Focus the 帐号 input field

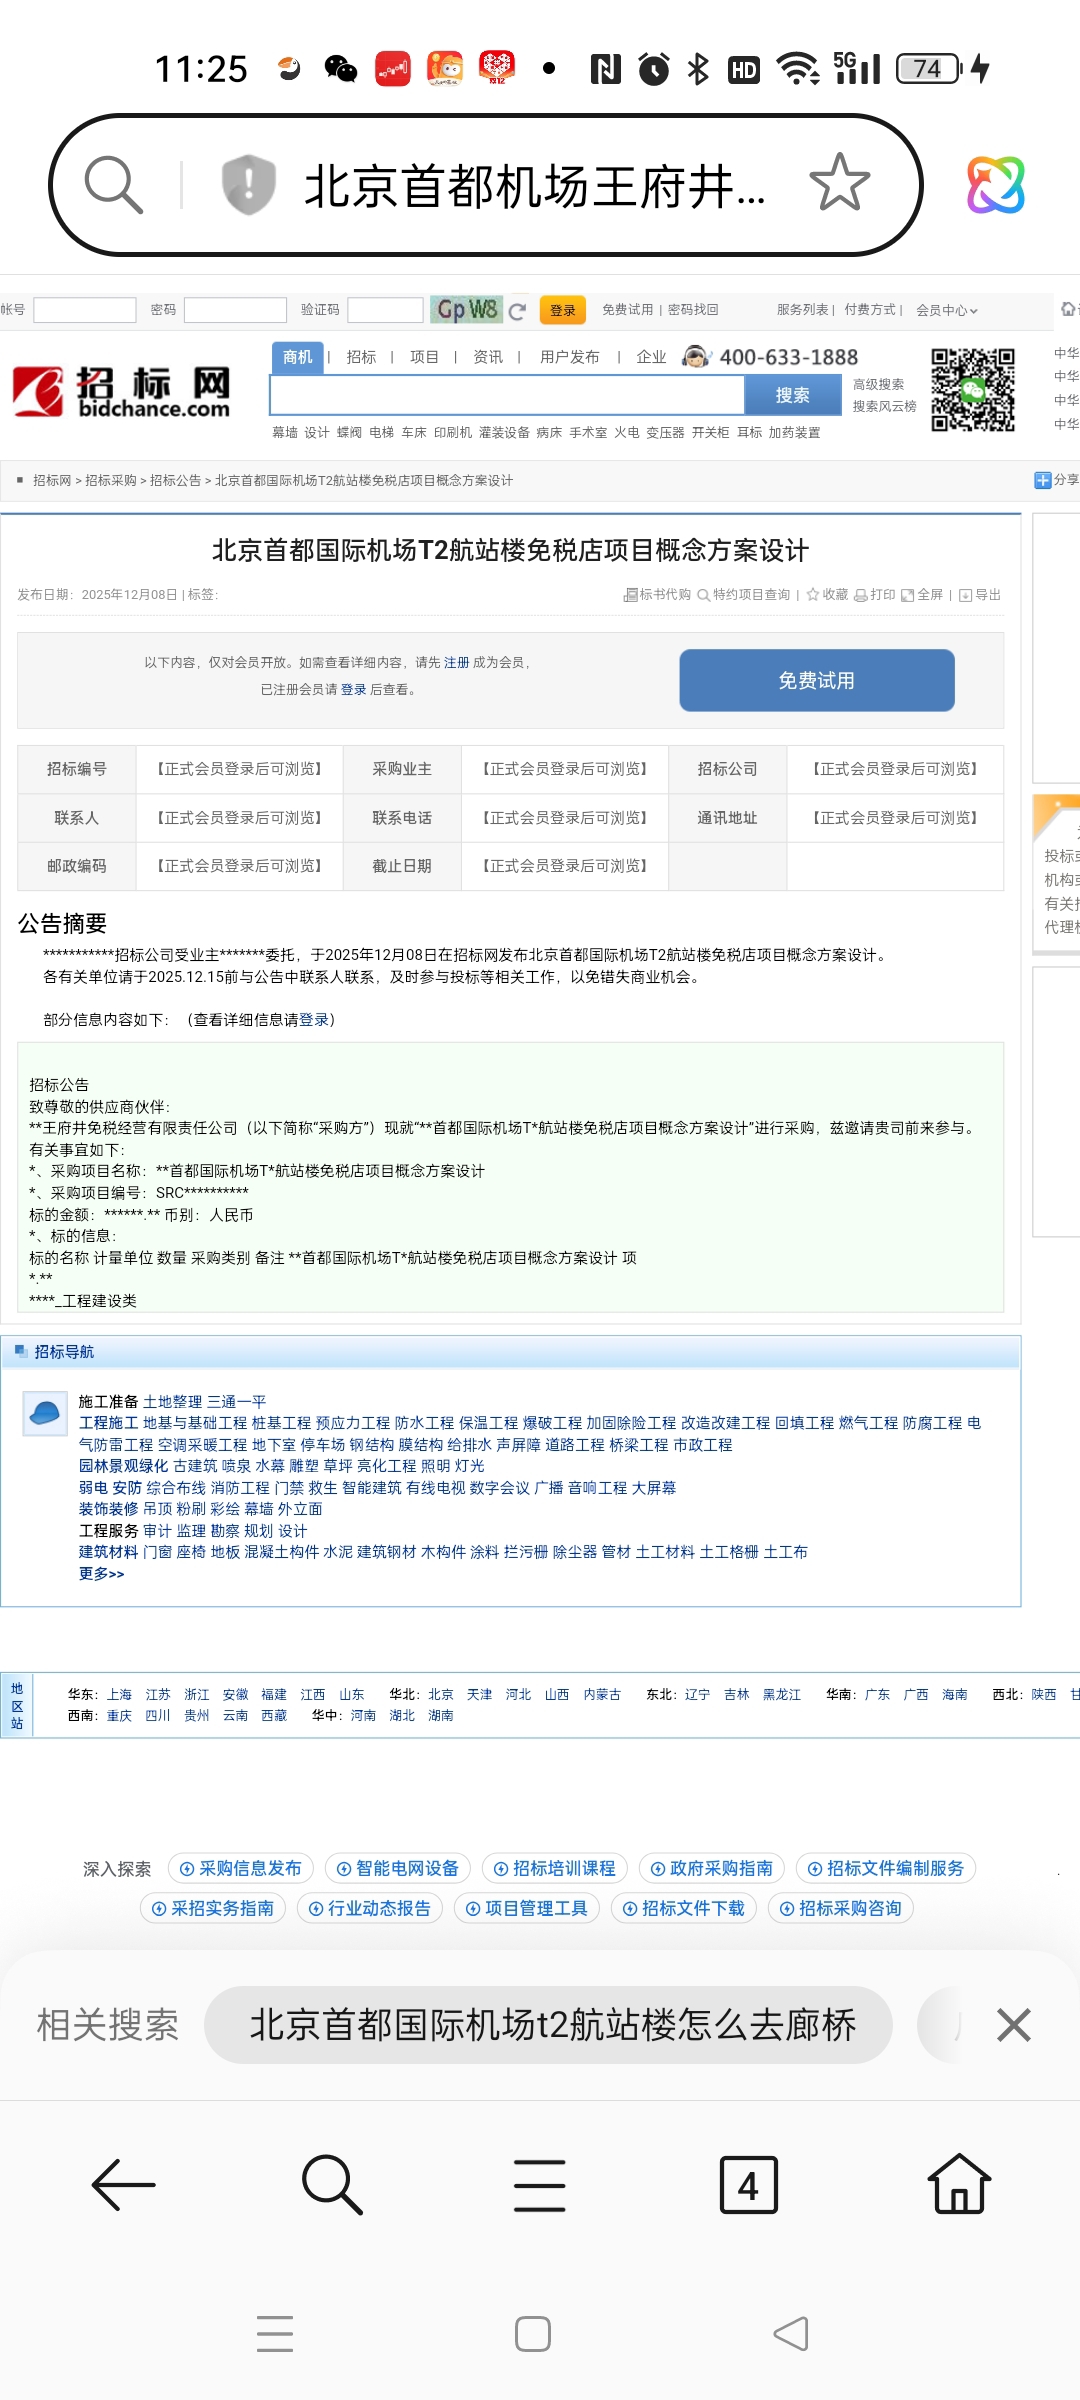[x=85, y=310]
